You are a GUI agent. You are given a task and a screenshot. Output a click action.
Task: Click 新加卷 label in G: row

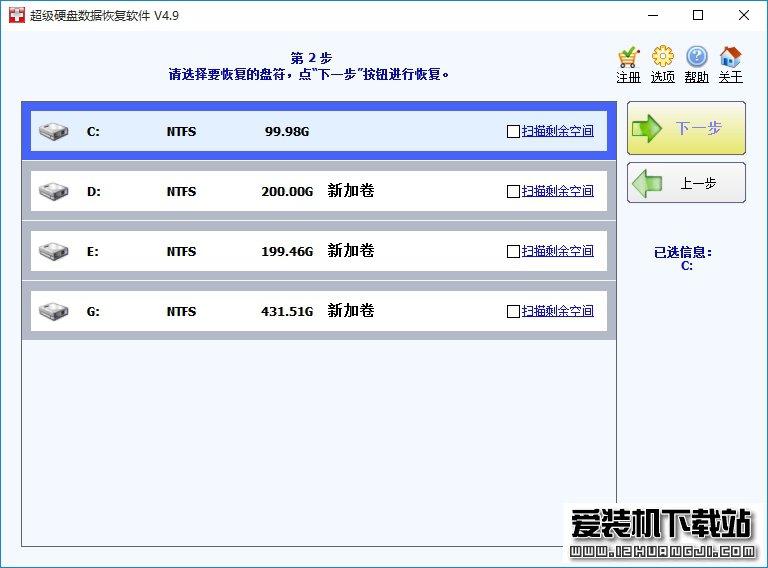pos(351,310)
